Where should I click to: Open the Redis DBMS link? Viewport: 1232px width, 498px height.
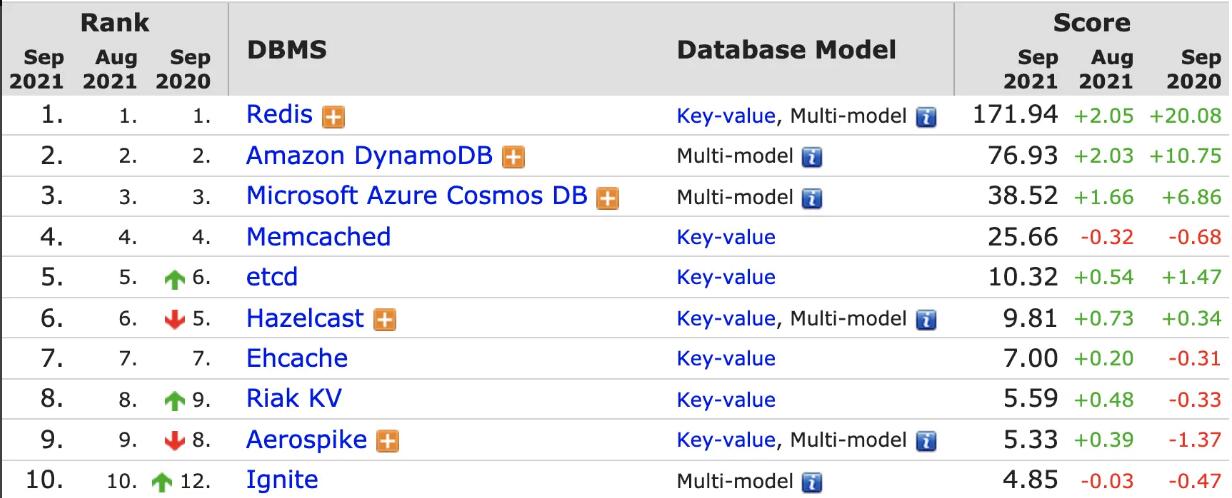point(279,115)
